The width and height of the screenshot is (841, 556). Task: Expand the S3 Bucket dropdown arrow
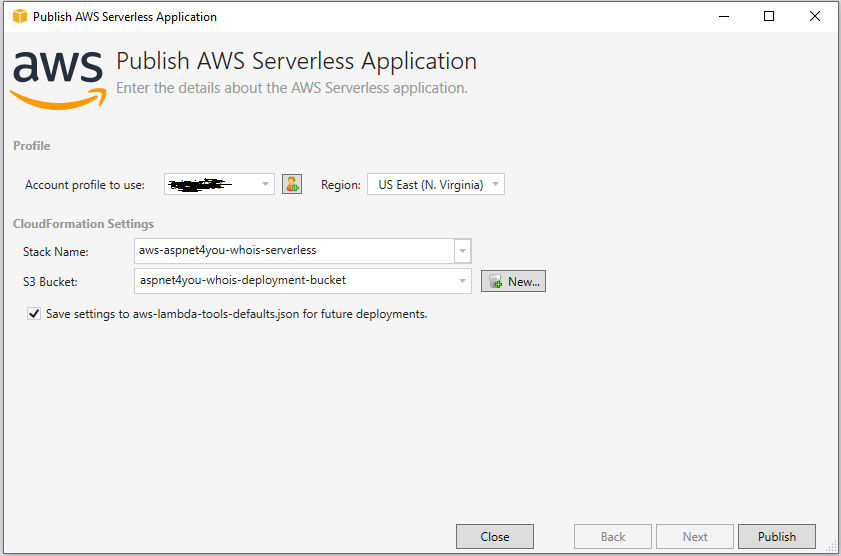(x=462, y=281)
